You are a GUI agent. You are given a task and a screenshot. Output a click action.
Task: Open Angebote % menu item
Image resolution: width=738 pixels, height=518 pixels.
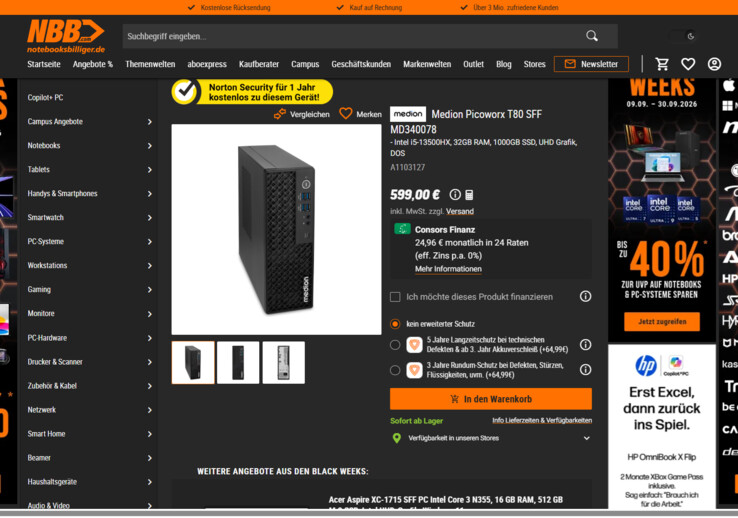93,64
